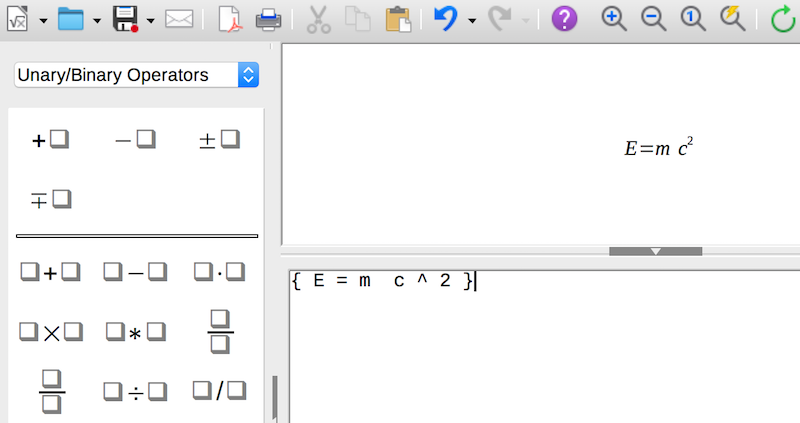Image resolution: width=800 pixels, height=423 pixels.
Task: Click the Print icon
Action: click(x=268, y=19)
